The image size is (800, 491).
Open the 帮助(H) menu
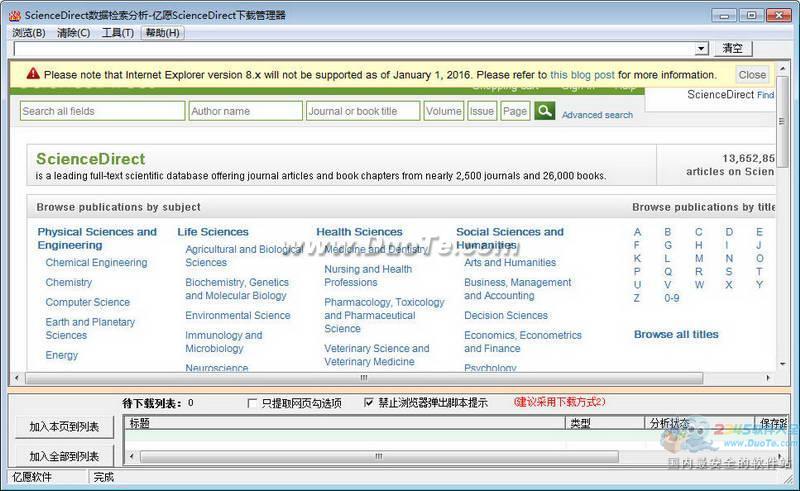click(x=162, y=33)
